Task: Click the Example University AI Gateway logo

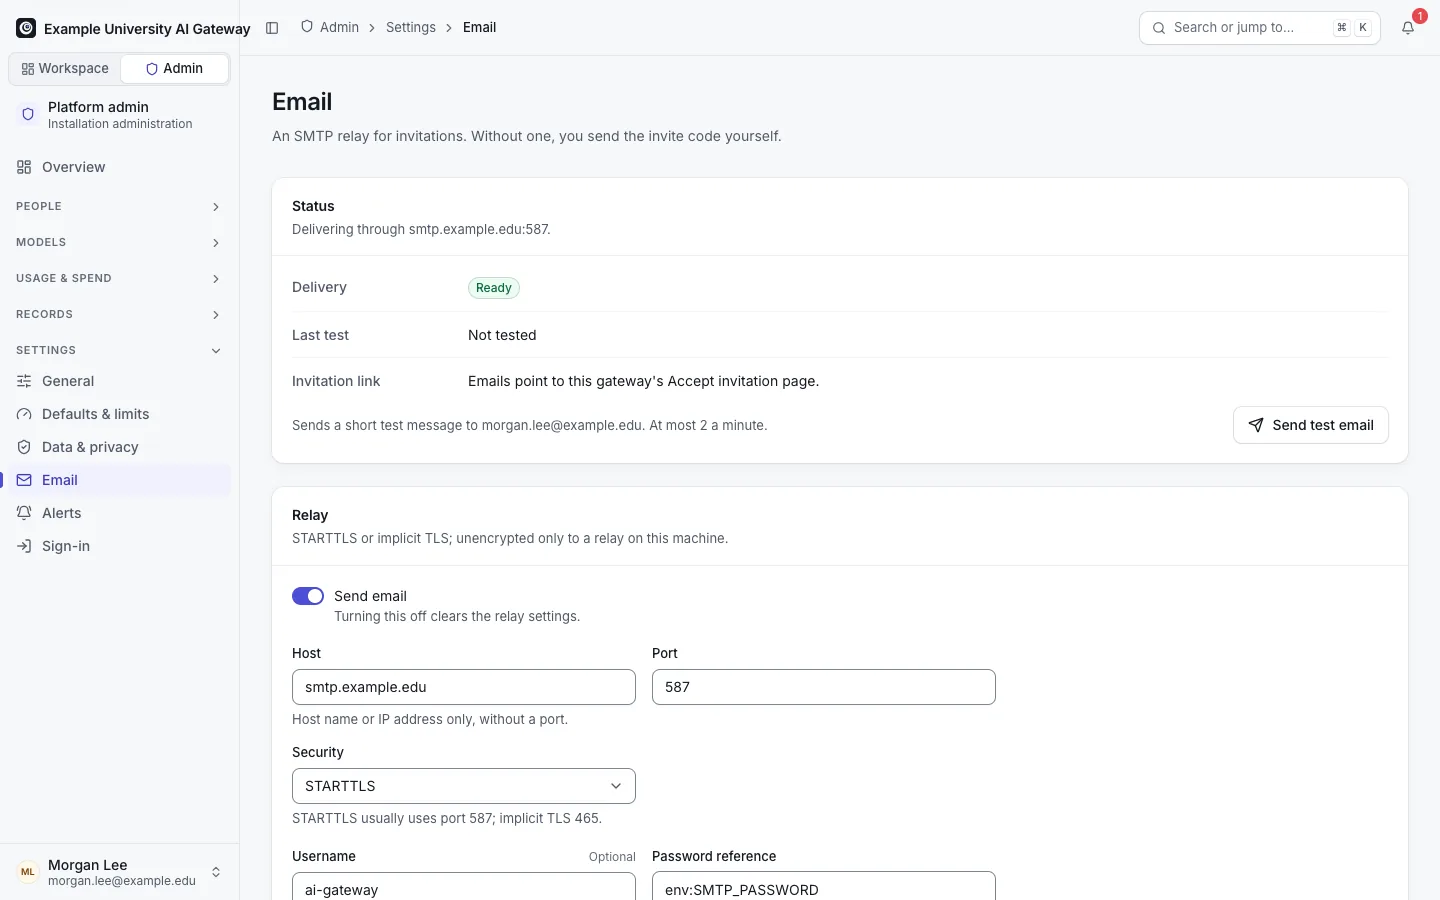Action: click(x=26, y=28)
